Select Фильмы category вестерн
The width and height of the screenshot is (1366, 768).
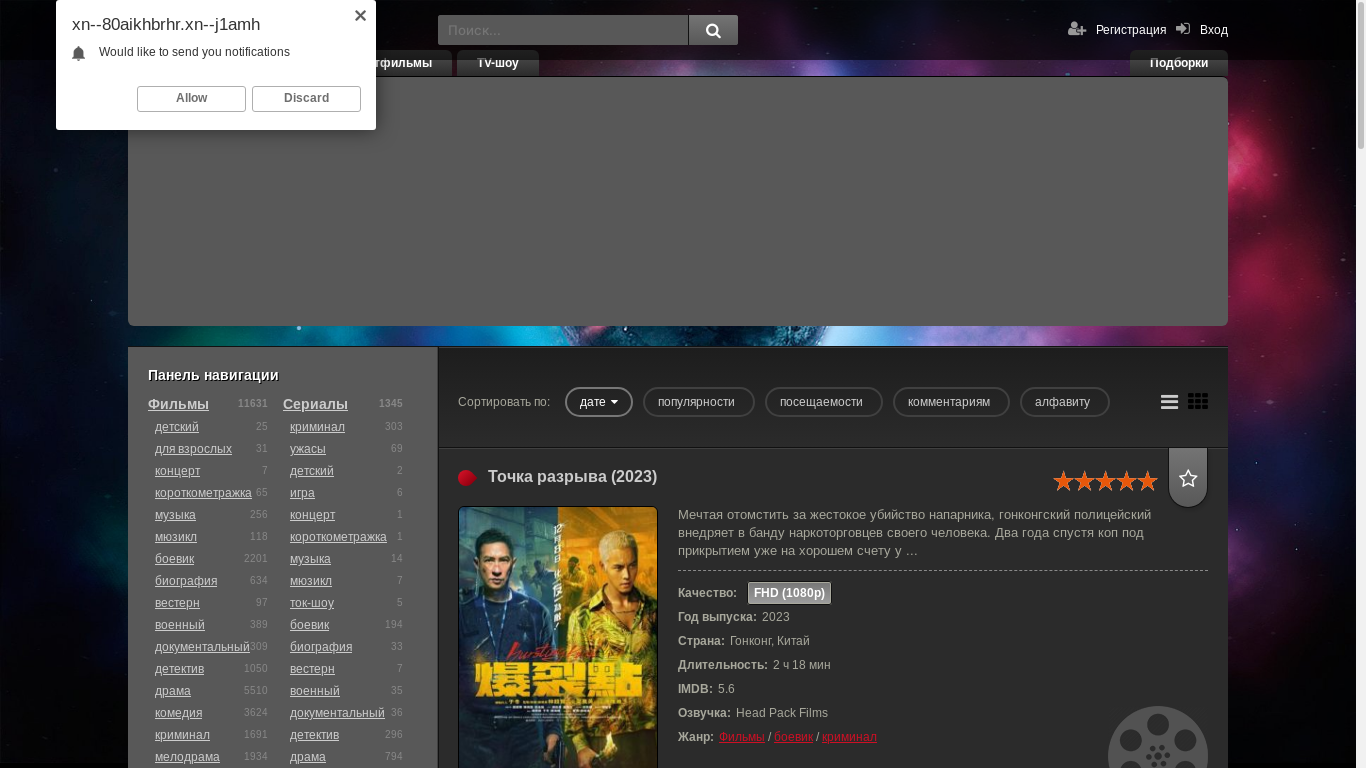177,603
